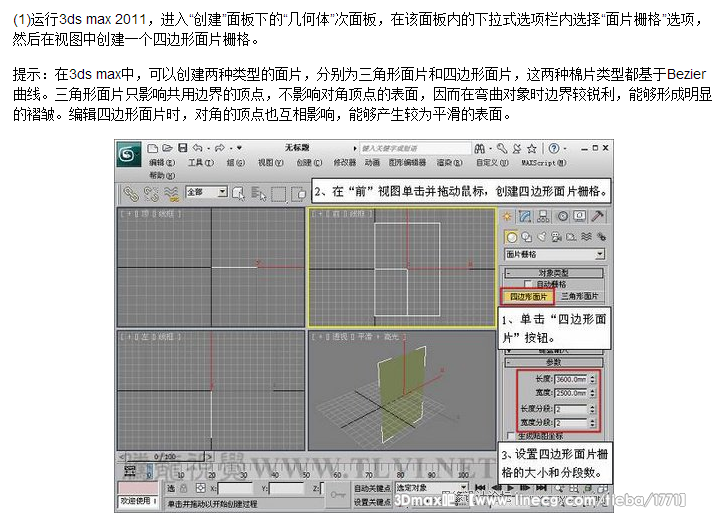
Task: Select the Geometry category sphere icon
Action: tap(512, 237)
